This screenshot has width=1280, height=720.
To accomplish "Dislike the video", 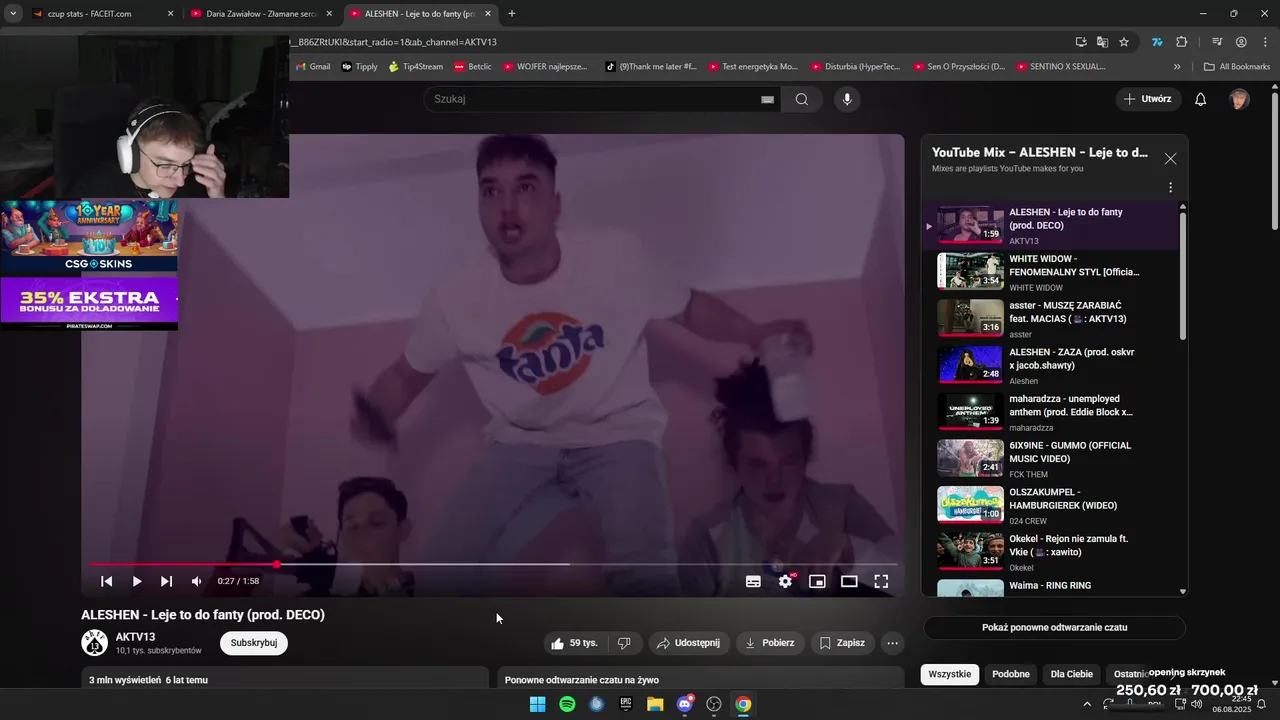I will (624, 643).
